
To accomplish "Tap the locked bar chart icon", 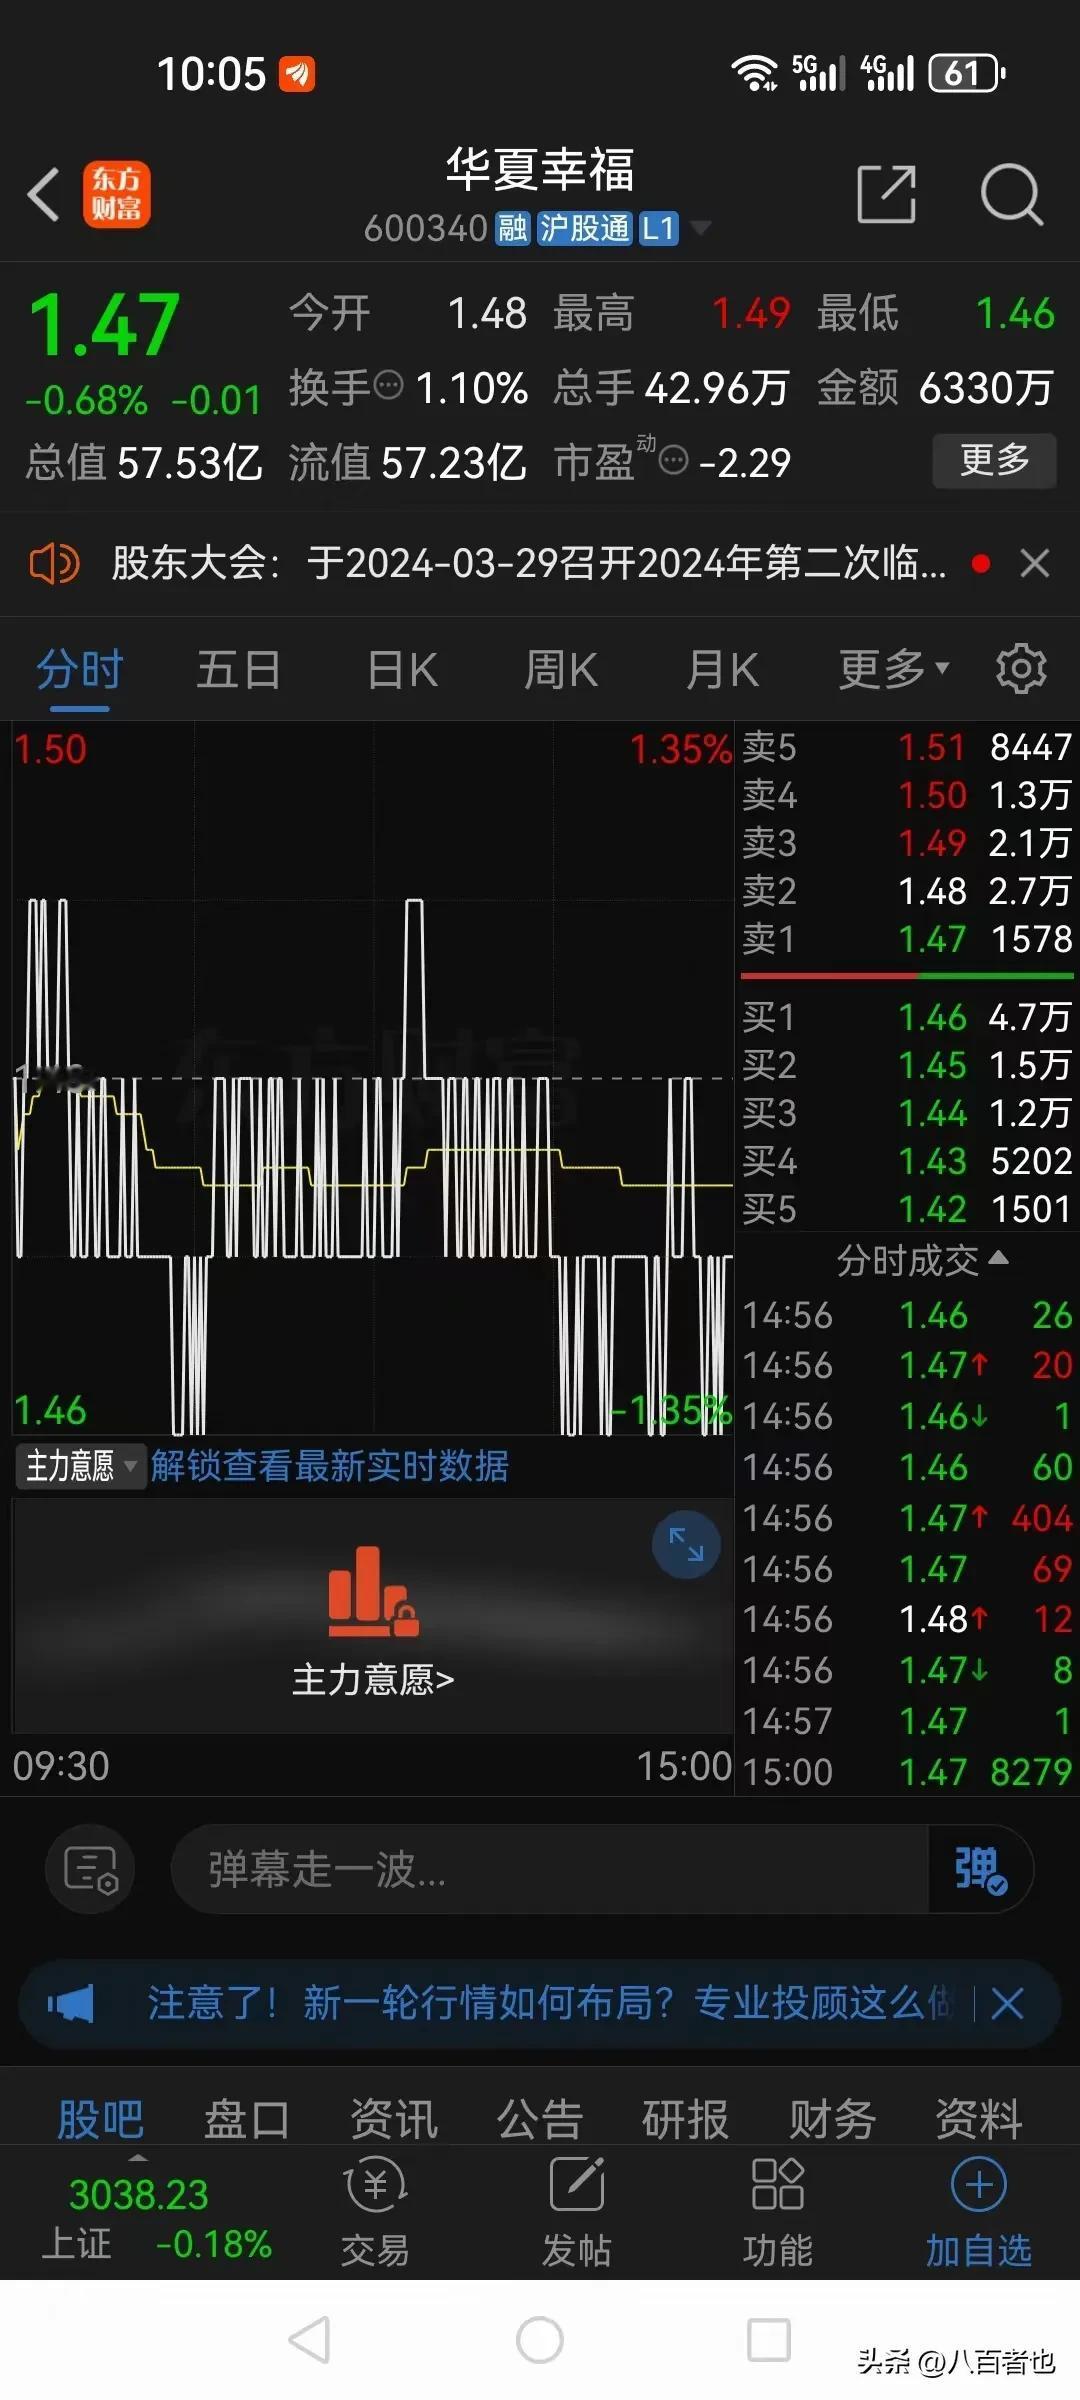I will click(373, 1592).
